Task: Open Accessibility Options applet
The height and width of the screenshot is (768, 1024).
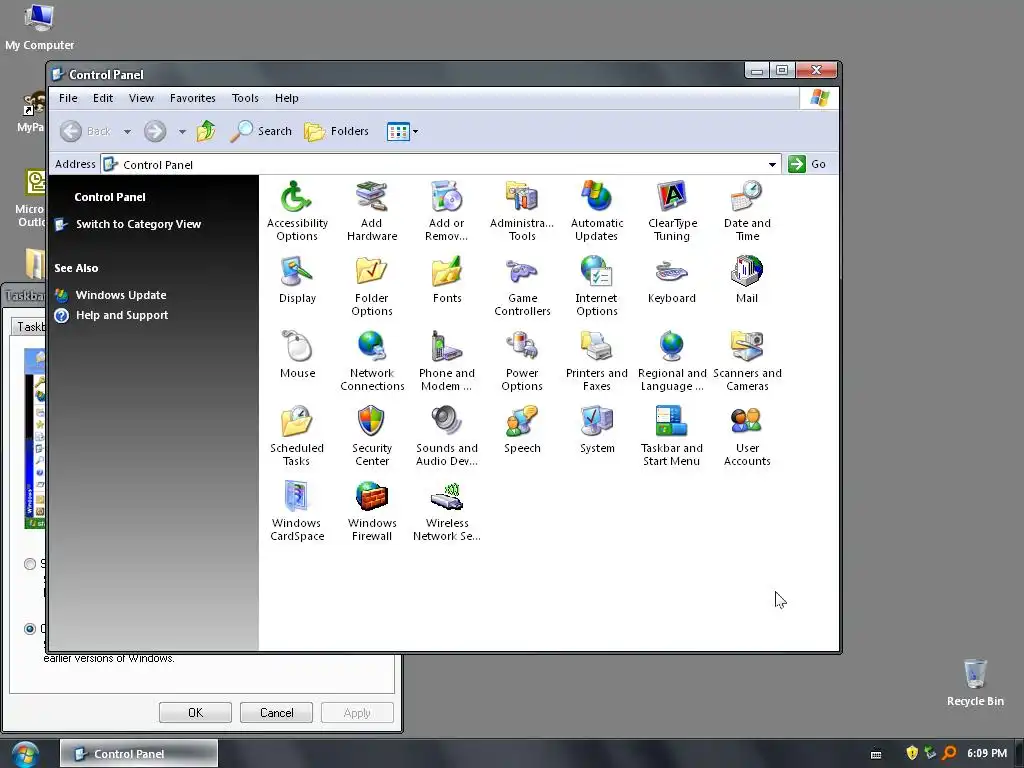Action: [296, 210]
